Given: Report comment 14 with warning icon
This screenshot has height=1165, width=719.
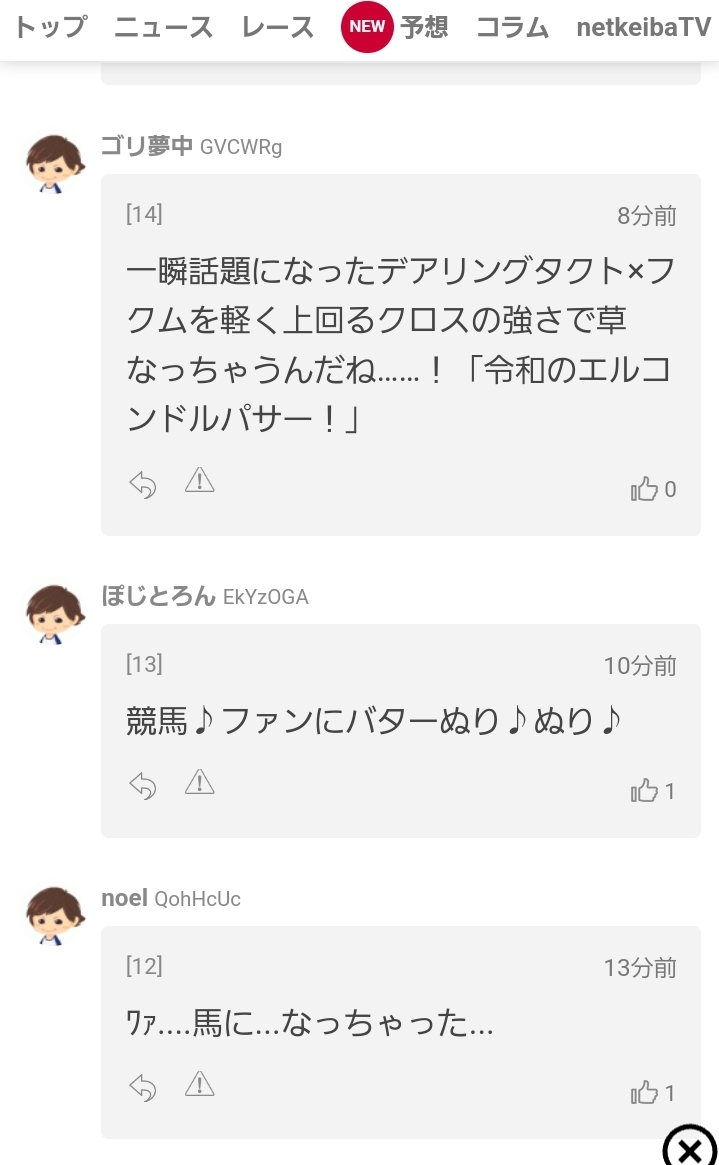Looking at the screenshot, I should [x=200, y=482].
